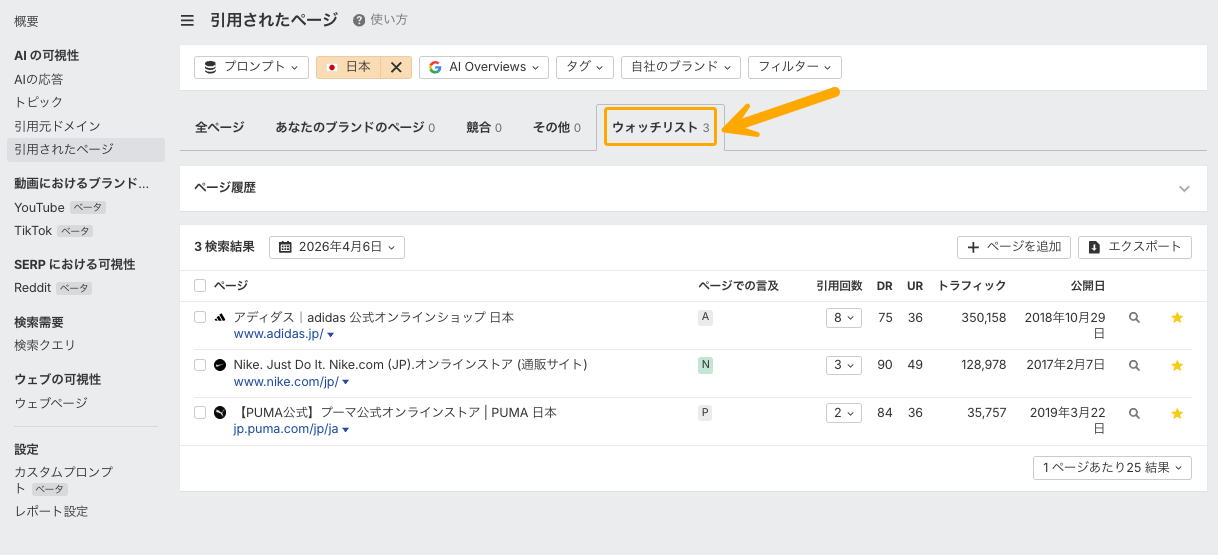Click magnifier icon in Nike row

[1134, 366]
